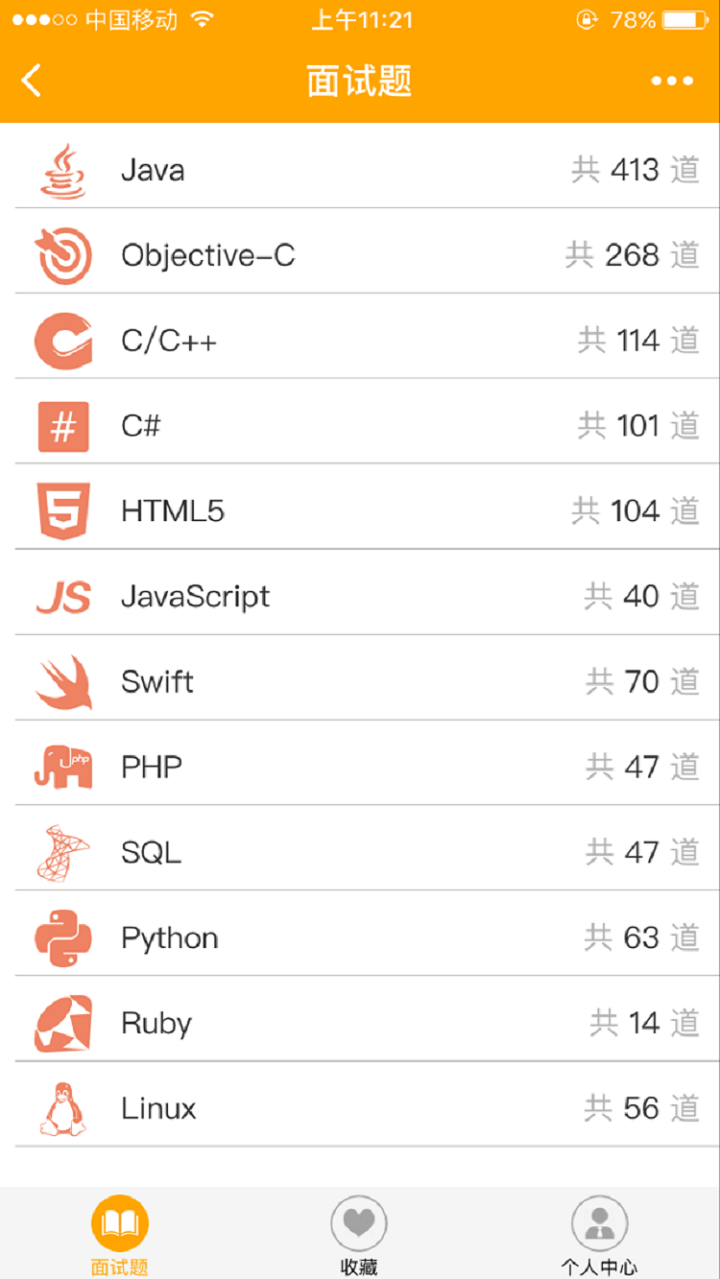Open the three-dot more options menu
Viewport: 720px width, 1279px height.
[672, 81]
